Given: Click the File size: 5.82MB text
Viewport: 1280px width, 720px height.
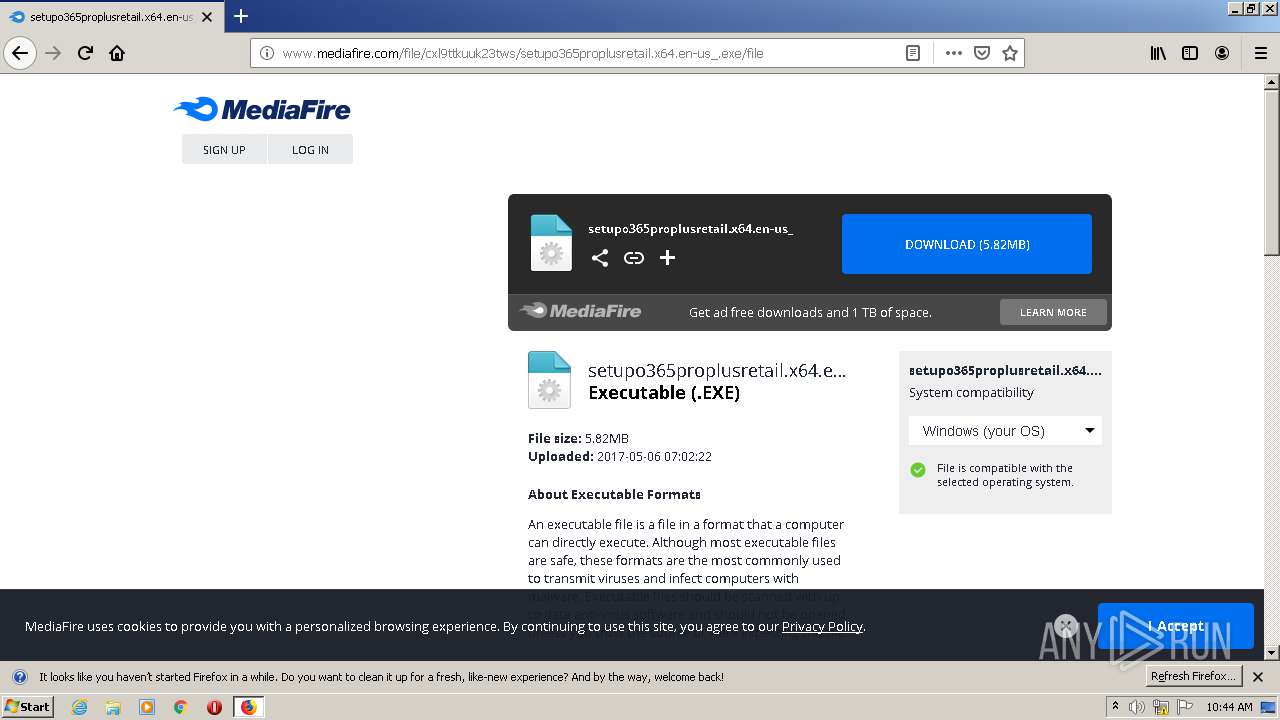Looking at the screenshot, I should [x=578, y=438].
